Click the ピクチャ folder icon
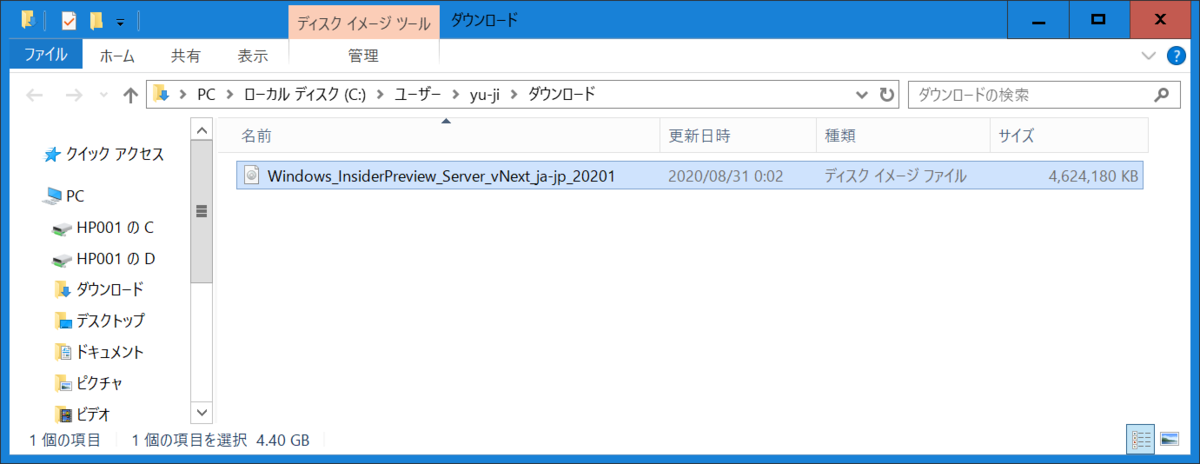The image size is (1200, 464). (x=64, y=383)
